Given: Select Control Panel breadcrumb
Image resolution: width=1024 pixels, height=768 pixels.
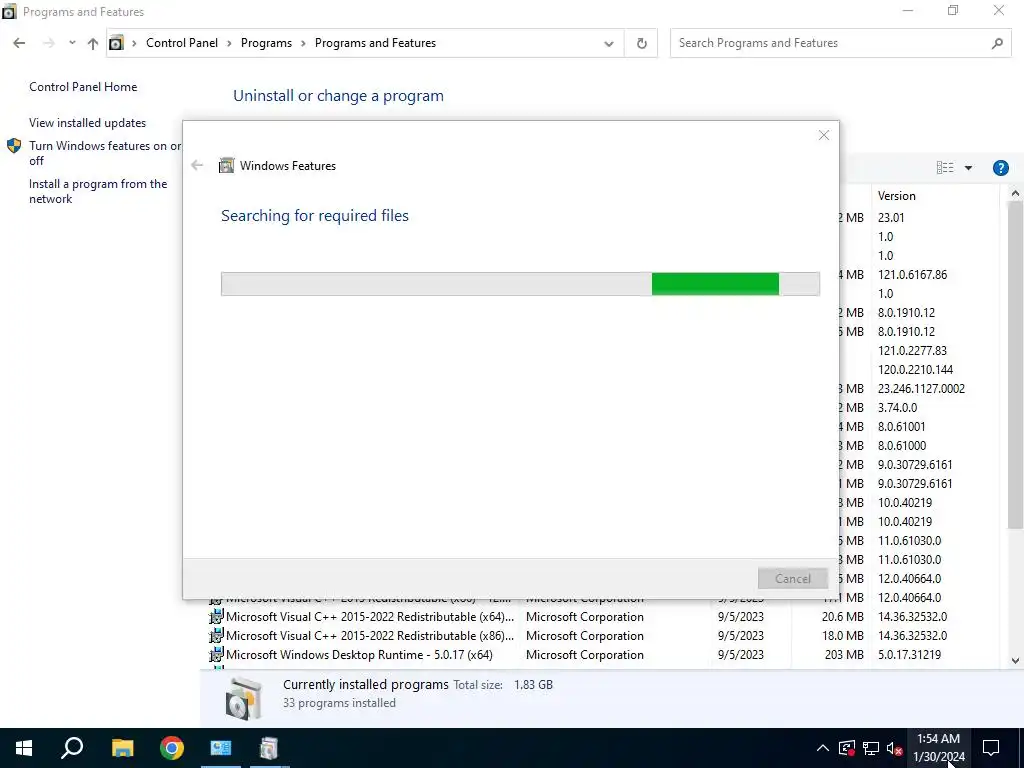Looking at the screenshot, I should pos(182,43).
